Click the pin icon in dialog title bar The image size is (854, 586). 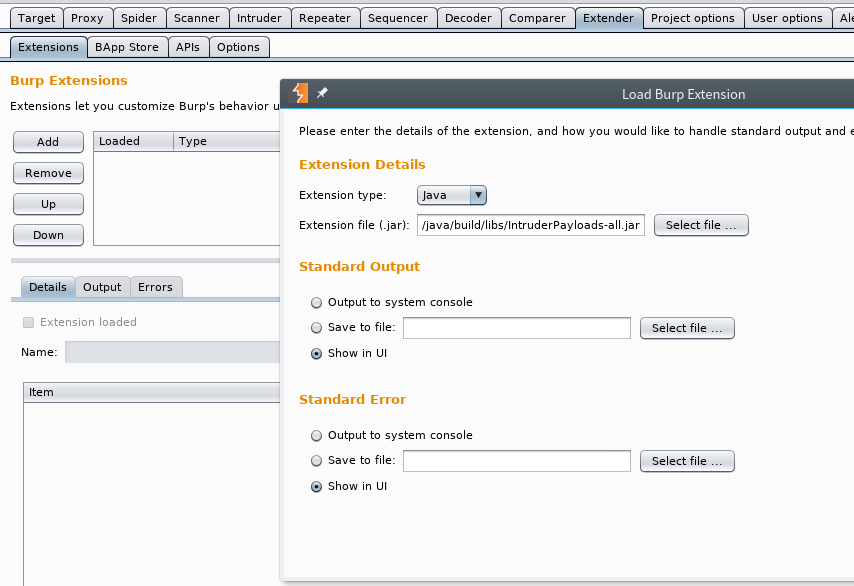(x=322, y=94)
